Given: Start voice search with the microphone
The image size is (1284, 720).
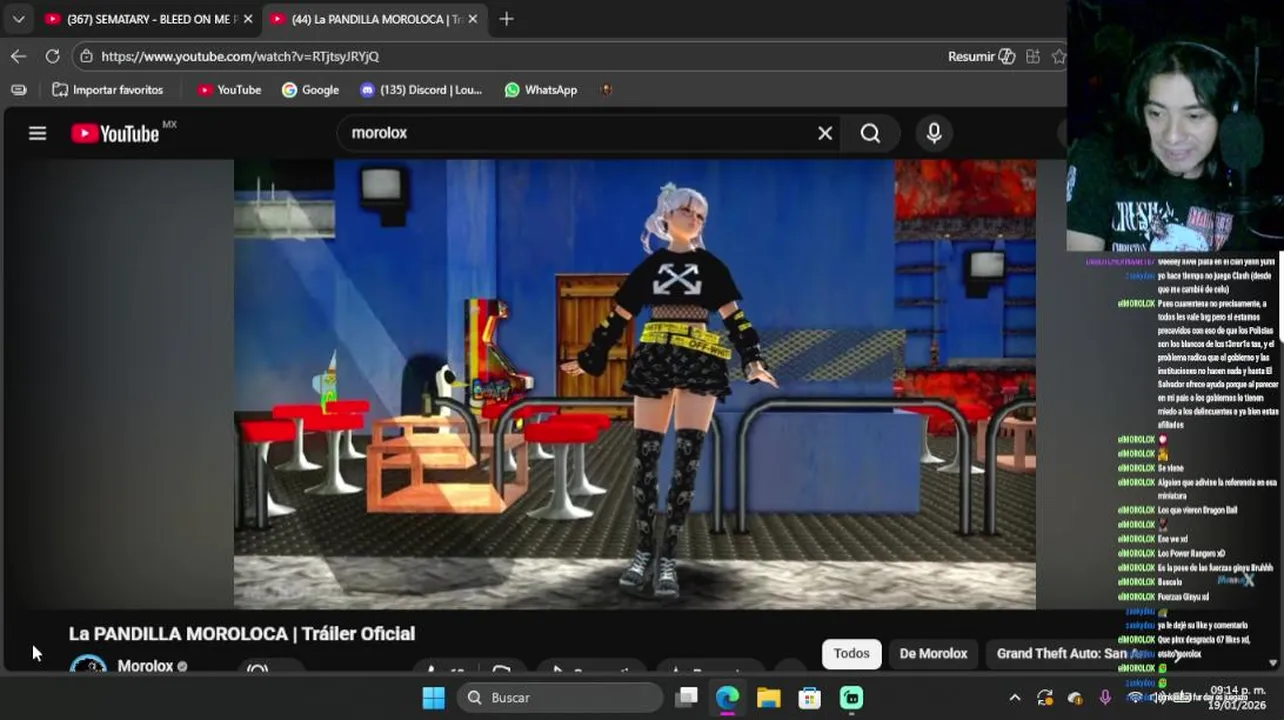Looking at the screenshot, I should coord(934,133).
